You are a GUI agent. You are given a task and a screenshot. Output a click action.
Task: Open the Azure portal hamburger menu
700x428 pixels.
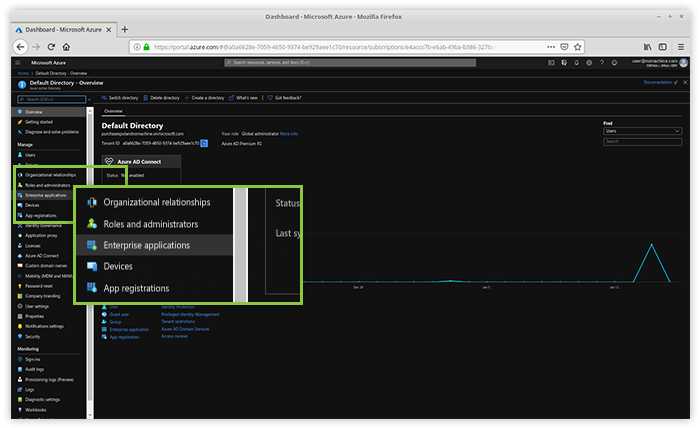click(18, 63)
